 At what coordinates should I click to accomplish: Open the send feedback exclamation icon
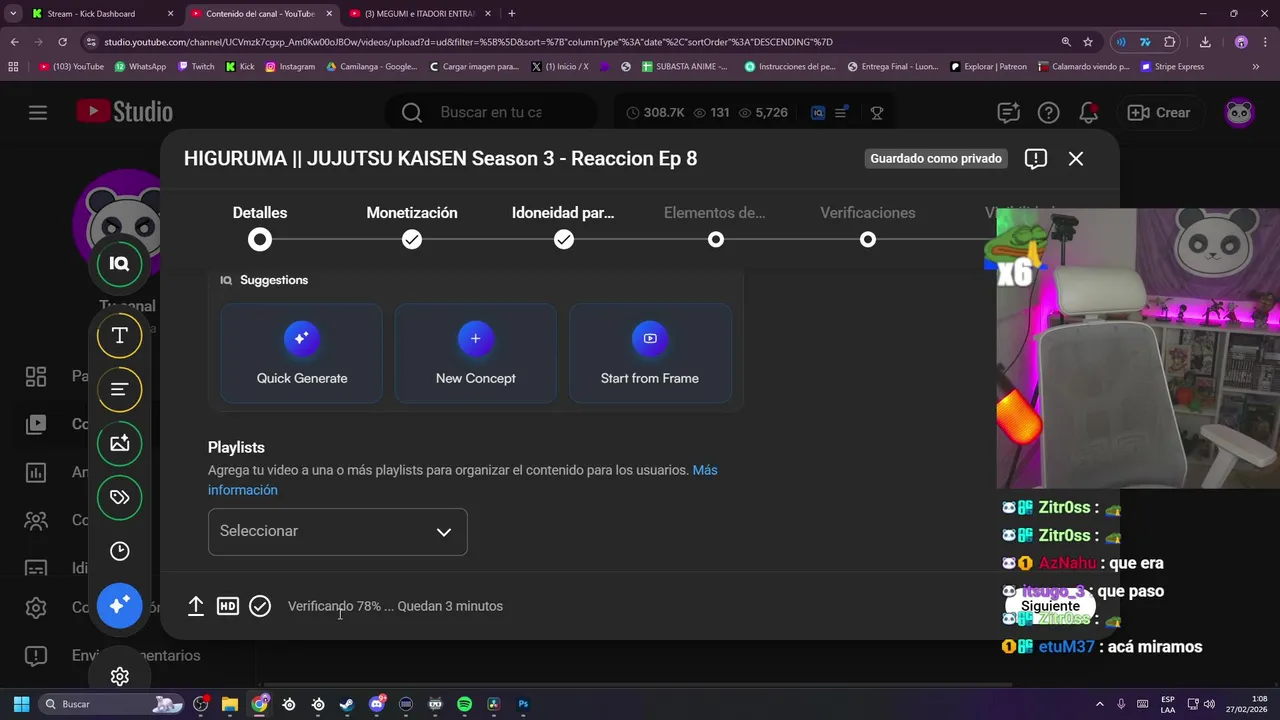click(x=1036, y=158)
